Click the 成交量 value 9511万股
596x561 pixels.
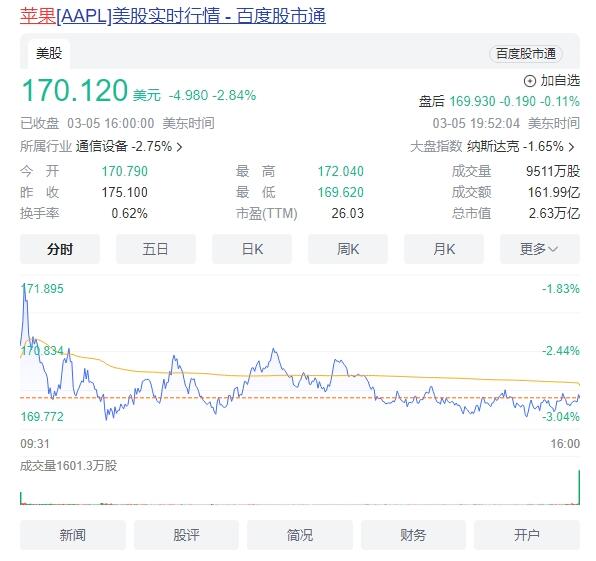tap(553, 171)
